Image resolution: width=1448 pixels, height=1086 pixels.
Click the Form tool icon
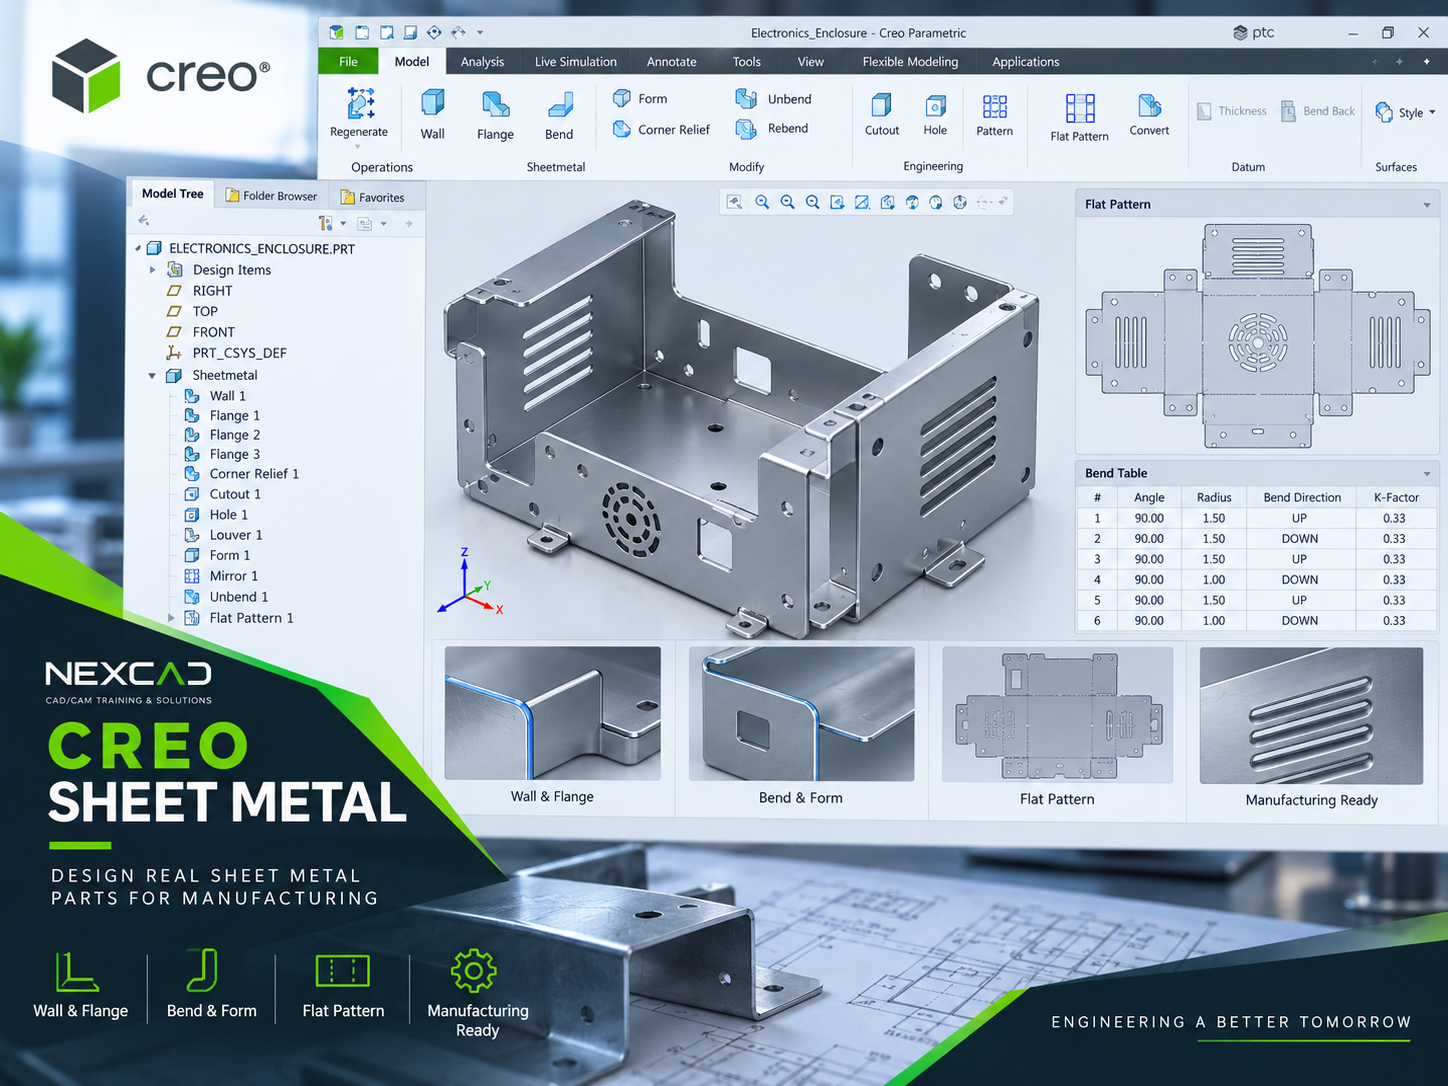[622, 98]
